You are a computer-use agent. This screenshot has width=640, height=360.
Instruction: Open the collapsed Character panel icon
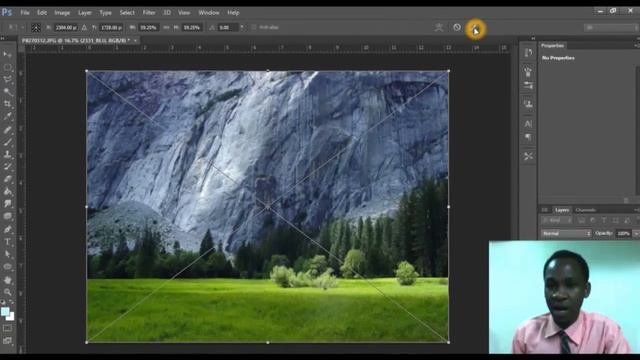(x=528, y=123)
